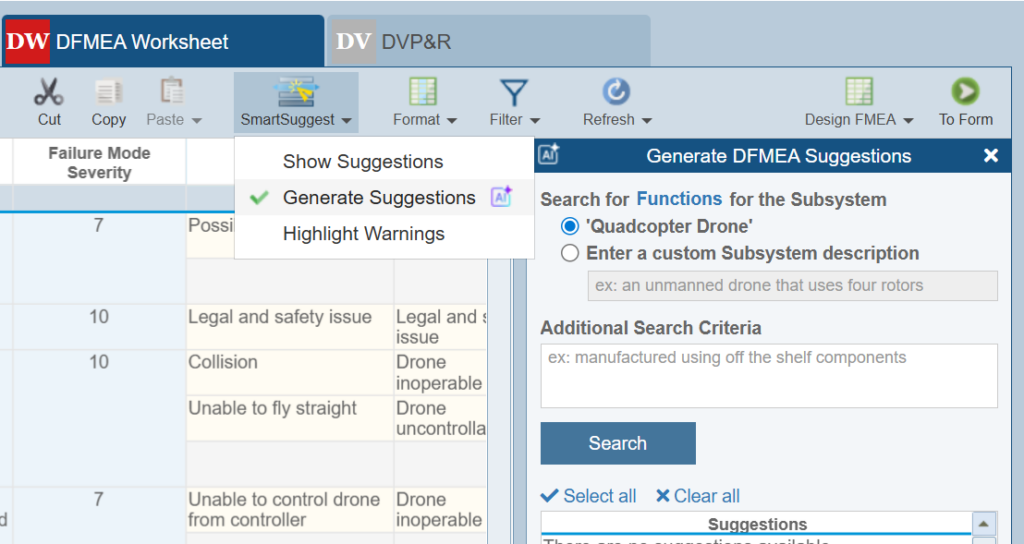Choose the custom Subsystem description radio option
This screenshot has height=544, width=1024.
point(570,253)
